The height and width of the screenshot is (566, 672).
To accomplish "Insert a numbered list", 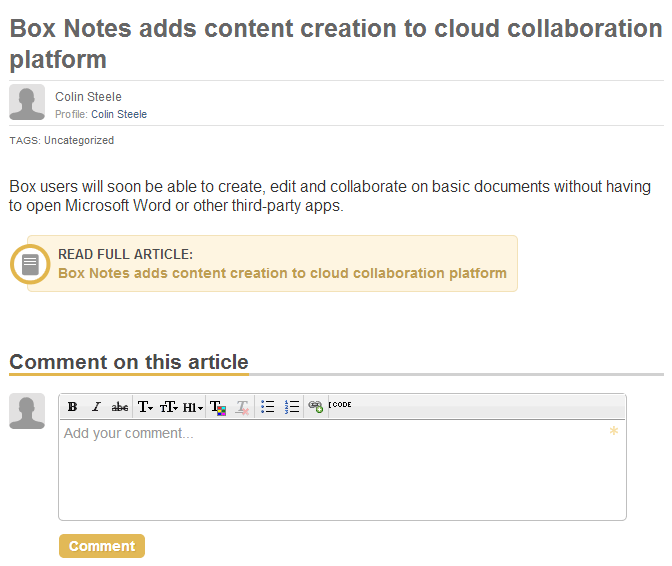I will (292, 407).
